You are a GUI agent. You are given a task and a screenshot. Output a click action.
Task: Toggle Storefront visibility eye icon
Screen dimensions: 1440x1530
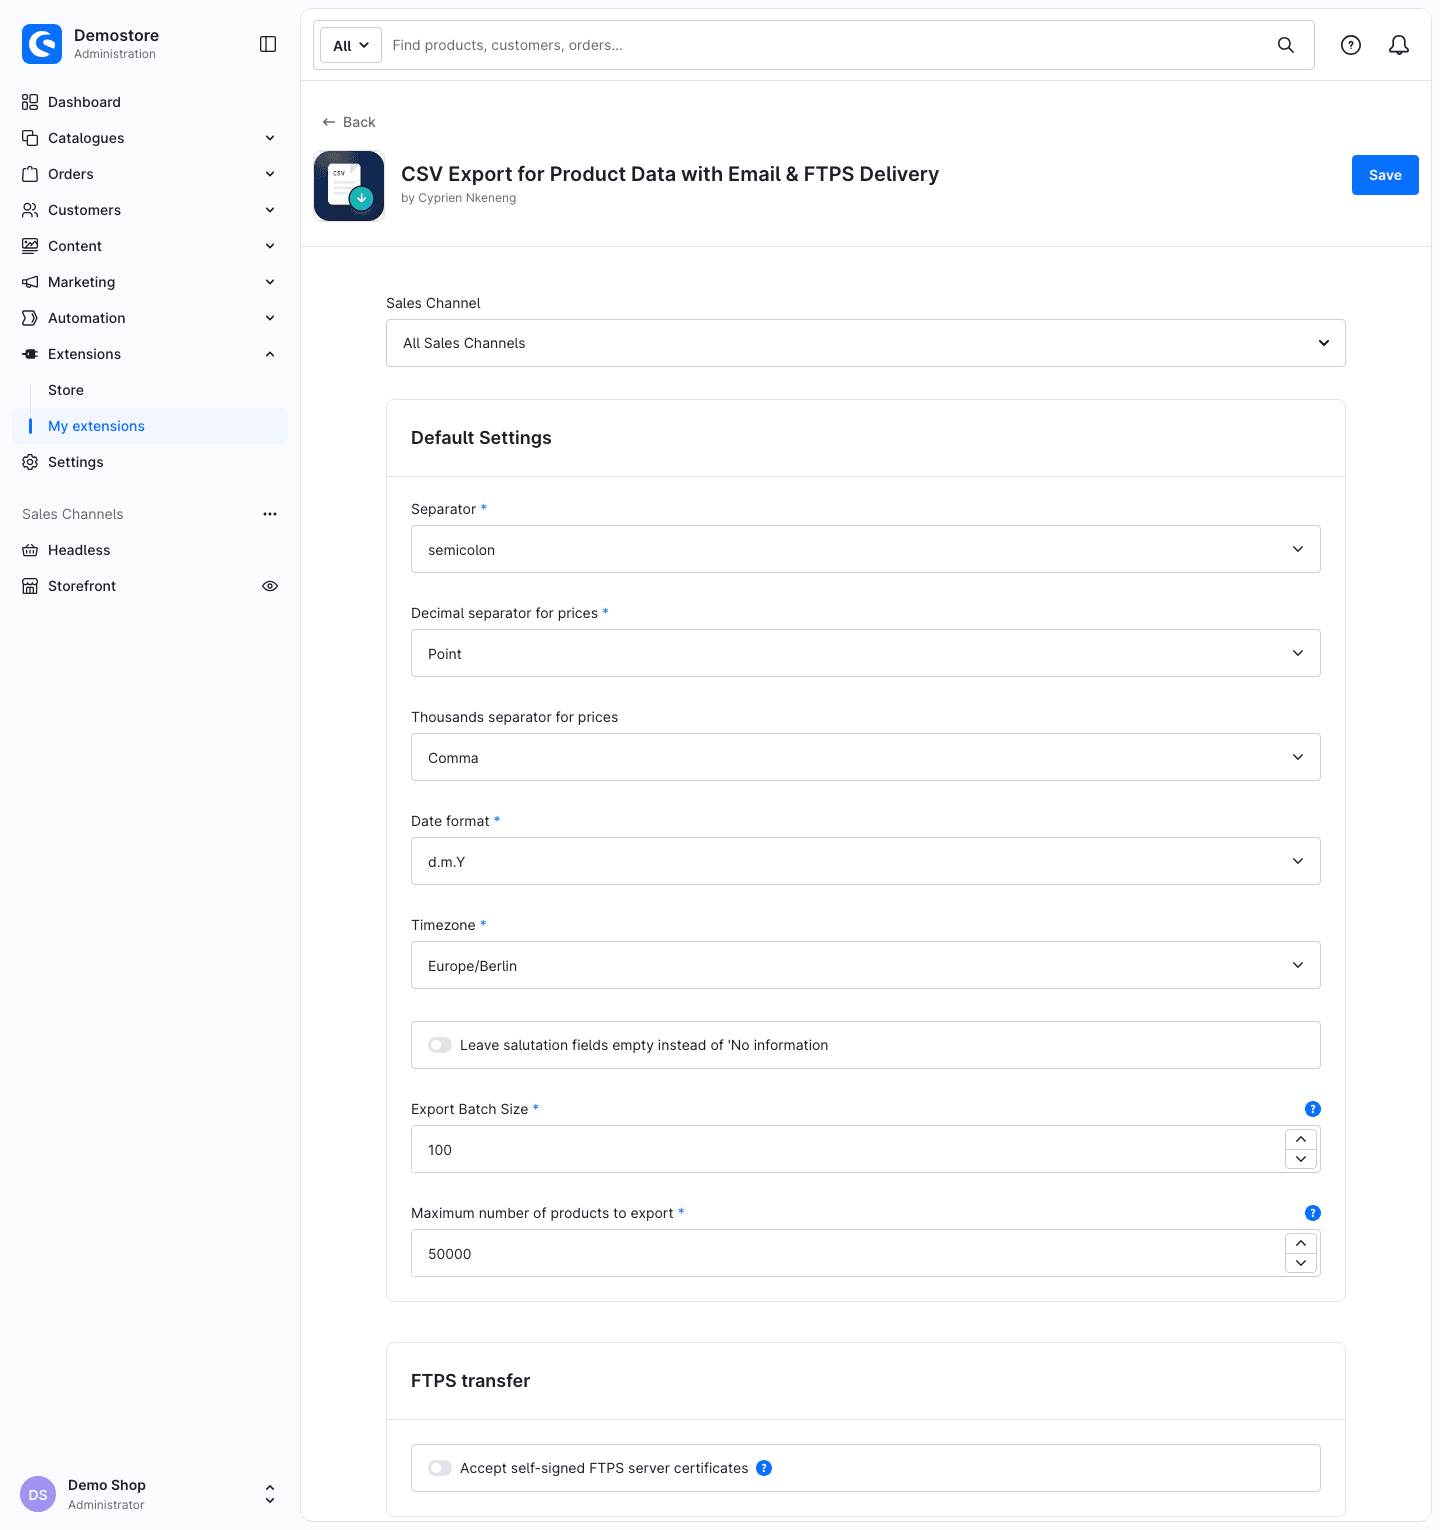tap(270, 586)
